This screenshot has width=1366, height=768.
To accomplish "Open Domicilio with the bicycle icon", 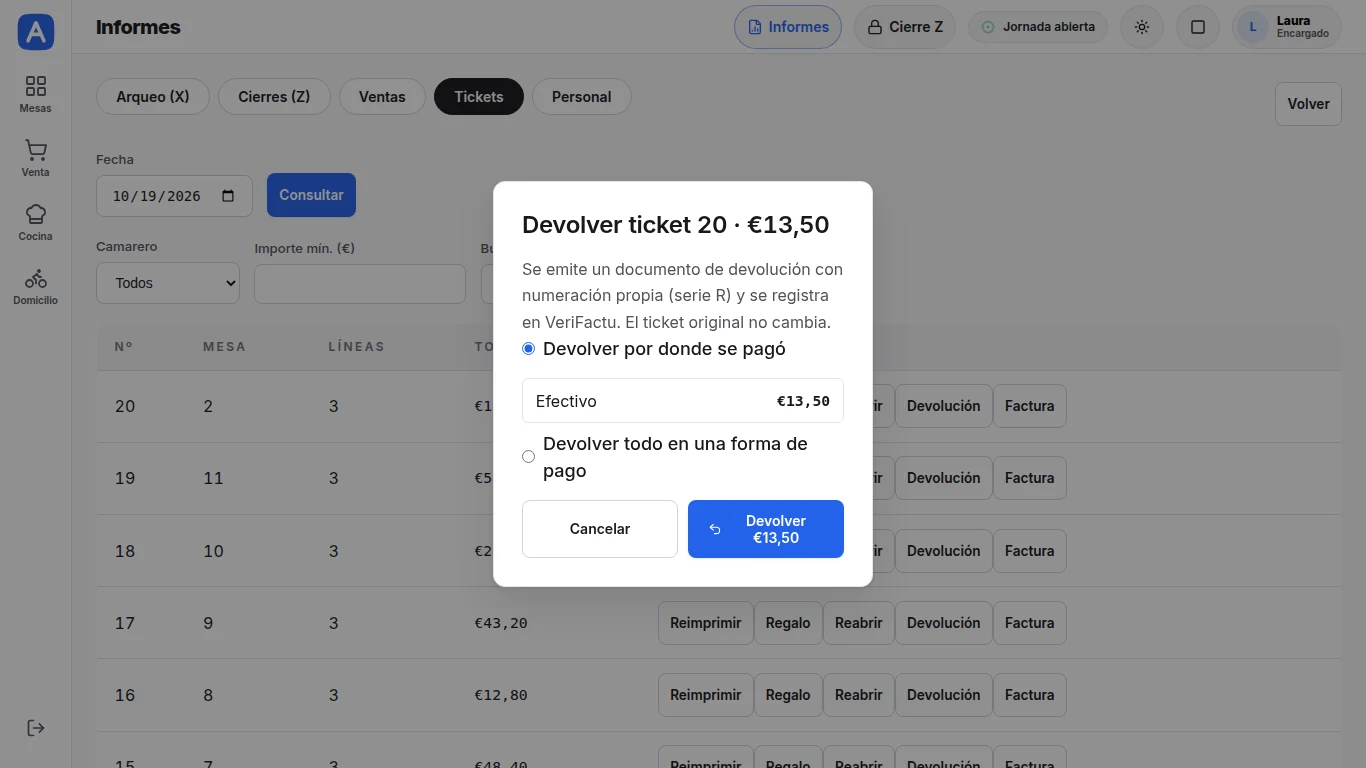I will click(36, 278).
